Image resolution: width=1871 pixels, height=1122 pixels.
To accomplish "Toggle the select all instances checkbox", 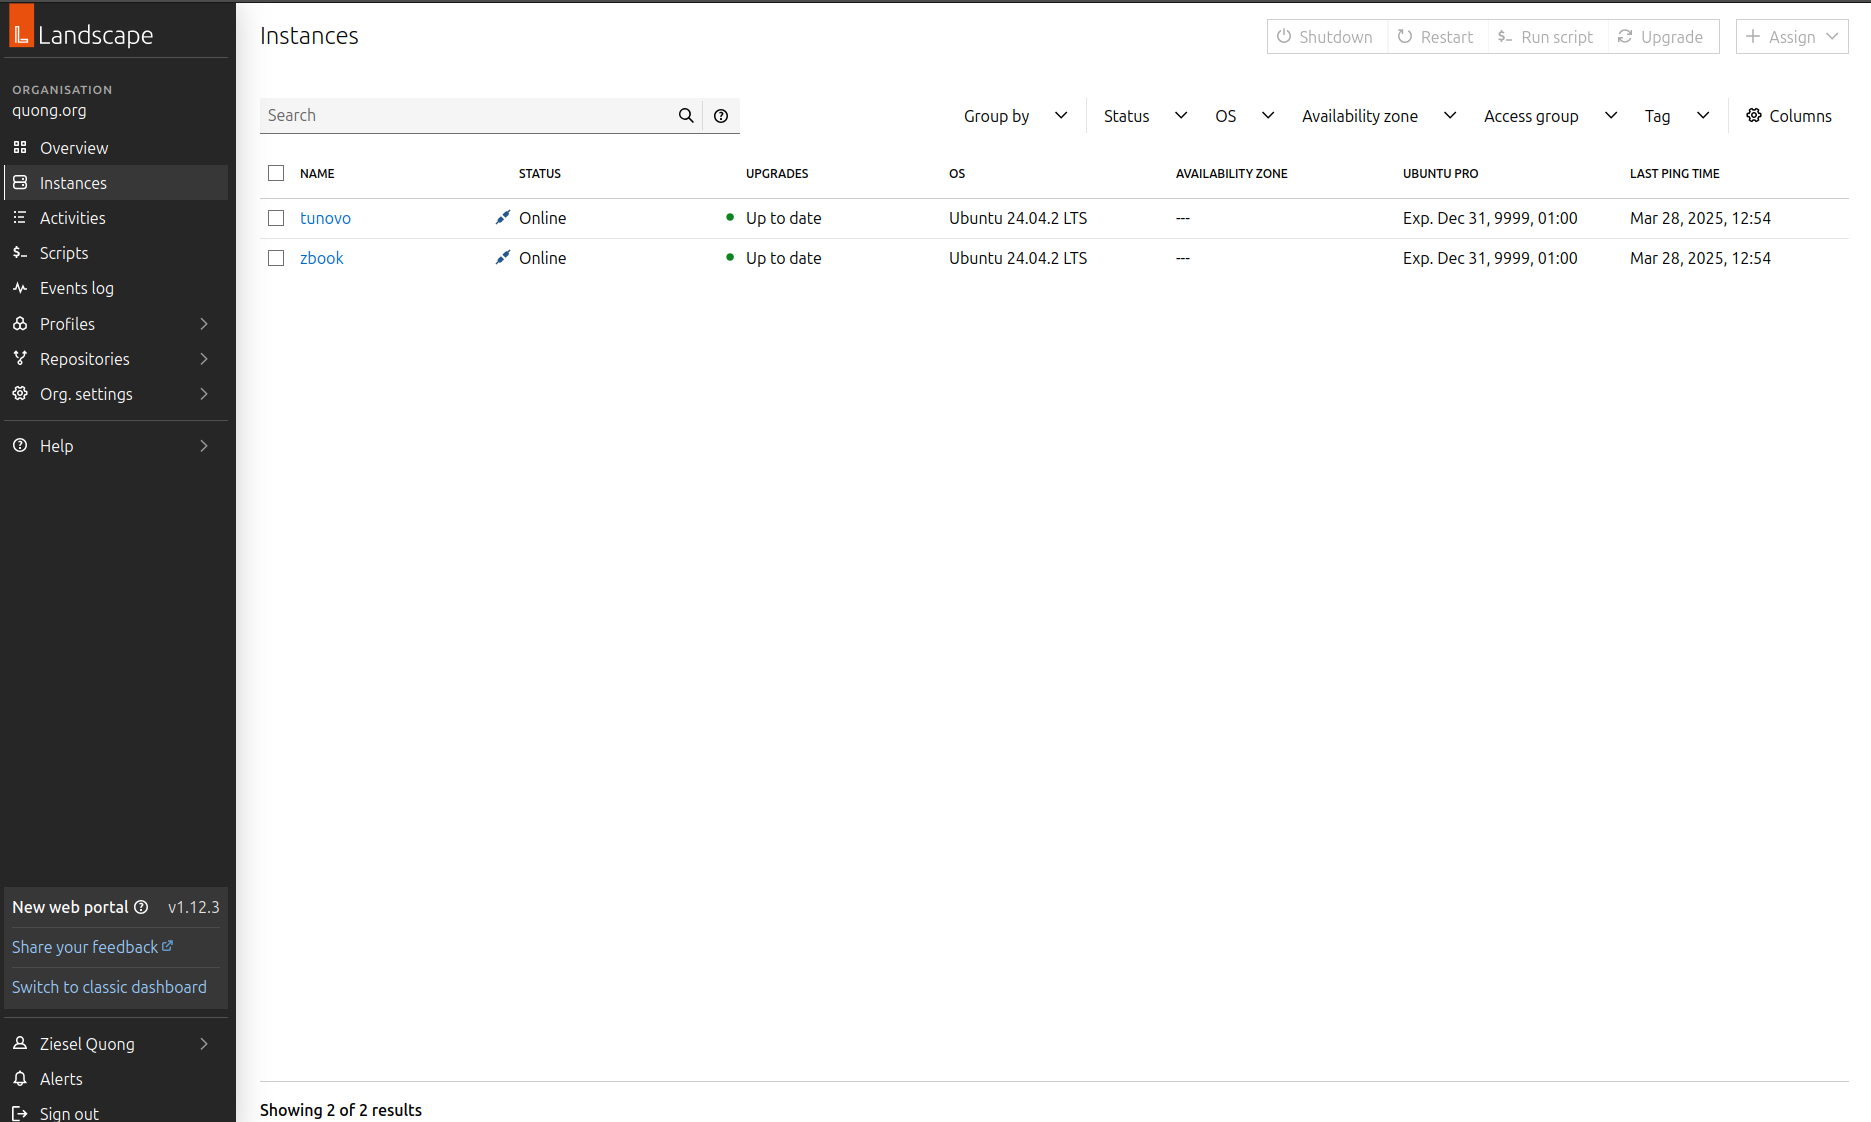I will point(276,173).
